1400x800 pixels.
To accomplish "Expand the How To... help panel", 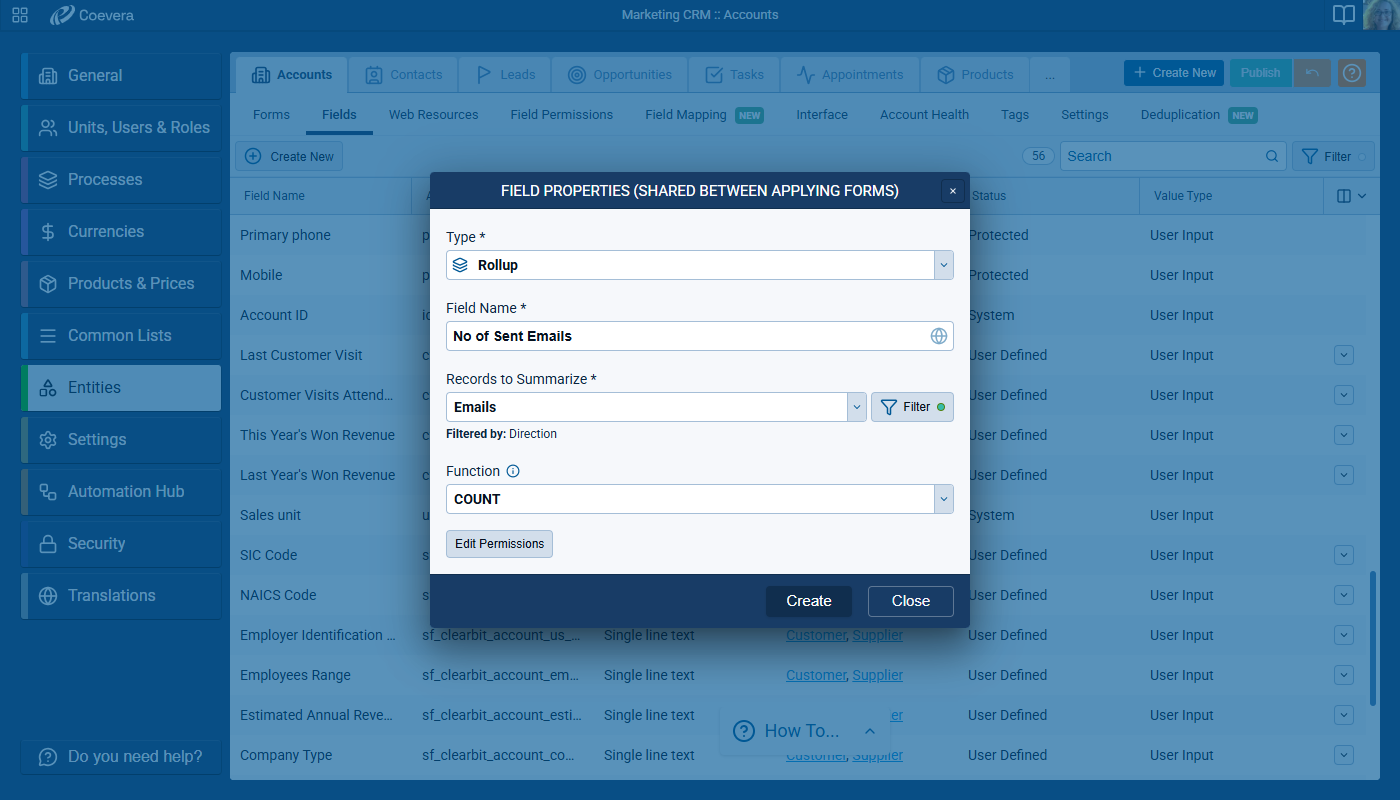I will coord(804,731).
